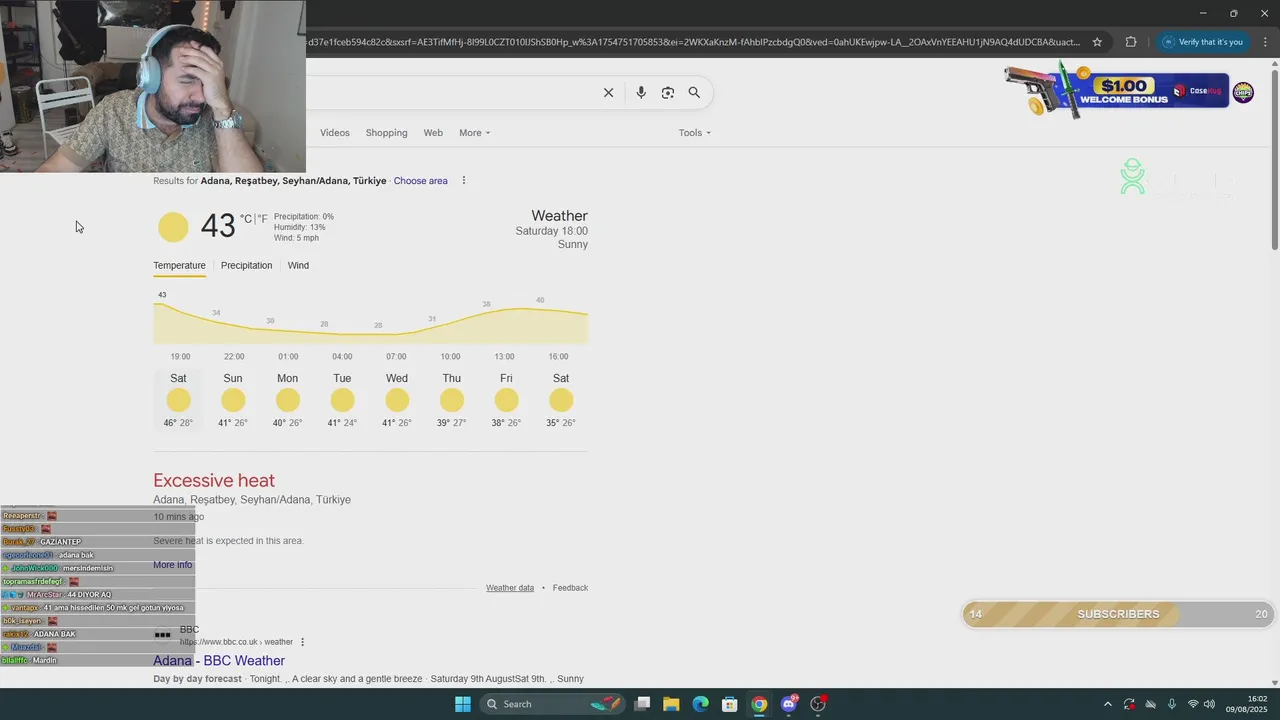
Task: Click the Windows taskbar Search box
Action: (551, 704)
